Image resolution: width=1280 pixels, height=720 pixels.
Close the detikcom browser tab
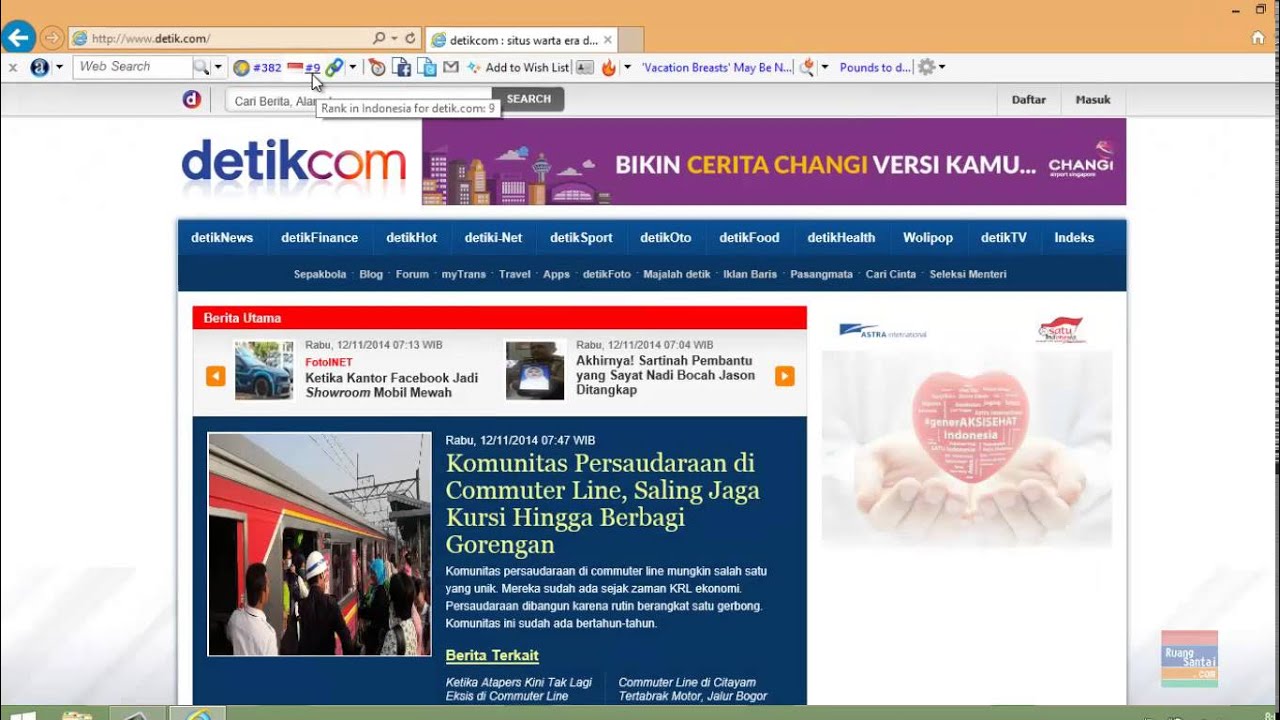point(608,40)
